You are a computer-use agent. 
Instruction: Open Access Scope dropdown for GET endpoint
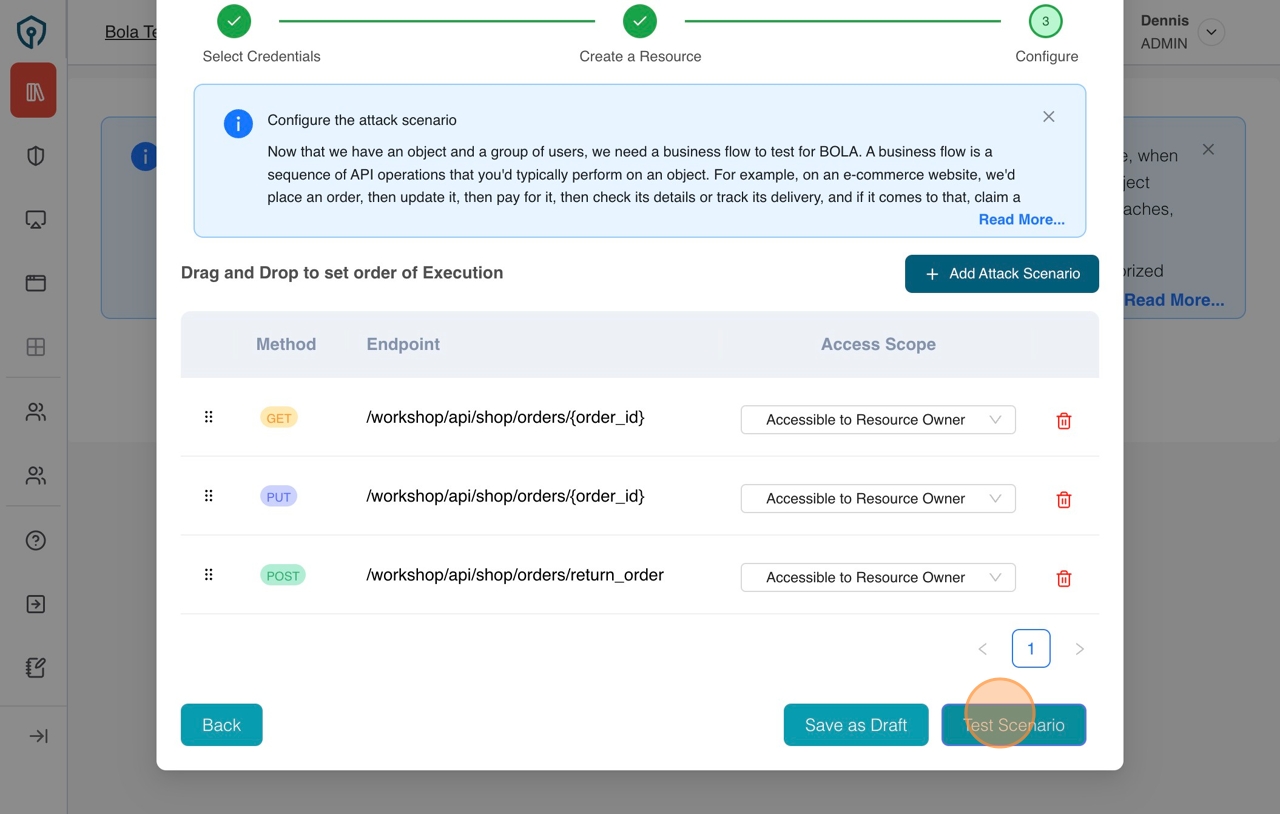click(x=877, y=419)
